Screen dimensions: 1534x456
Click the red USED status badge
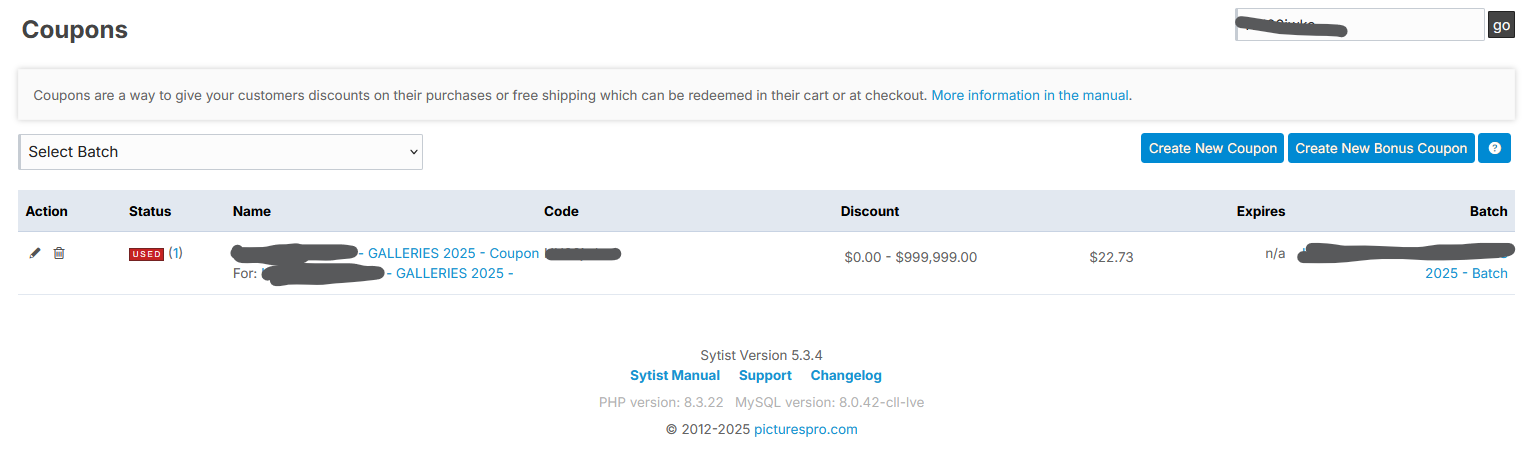(146, 254)
